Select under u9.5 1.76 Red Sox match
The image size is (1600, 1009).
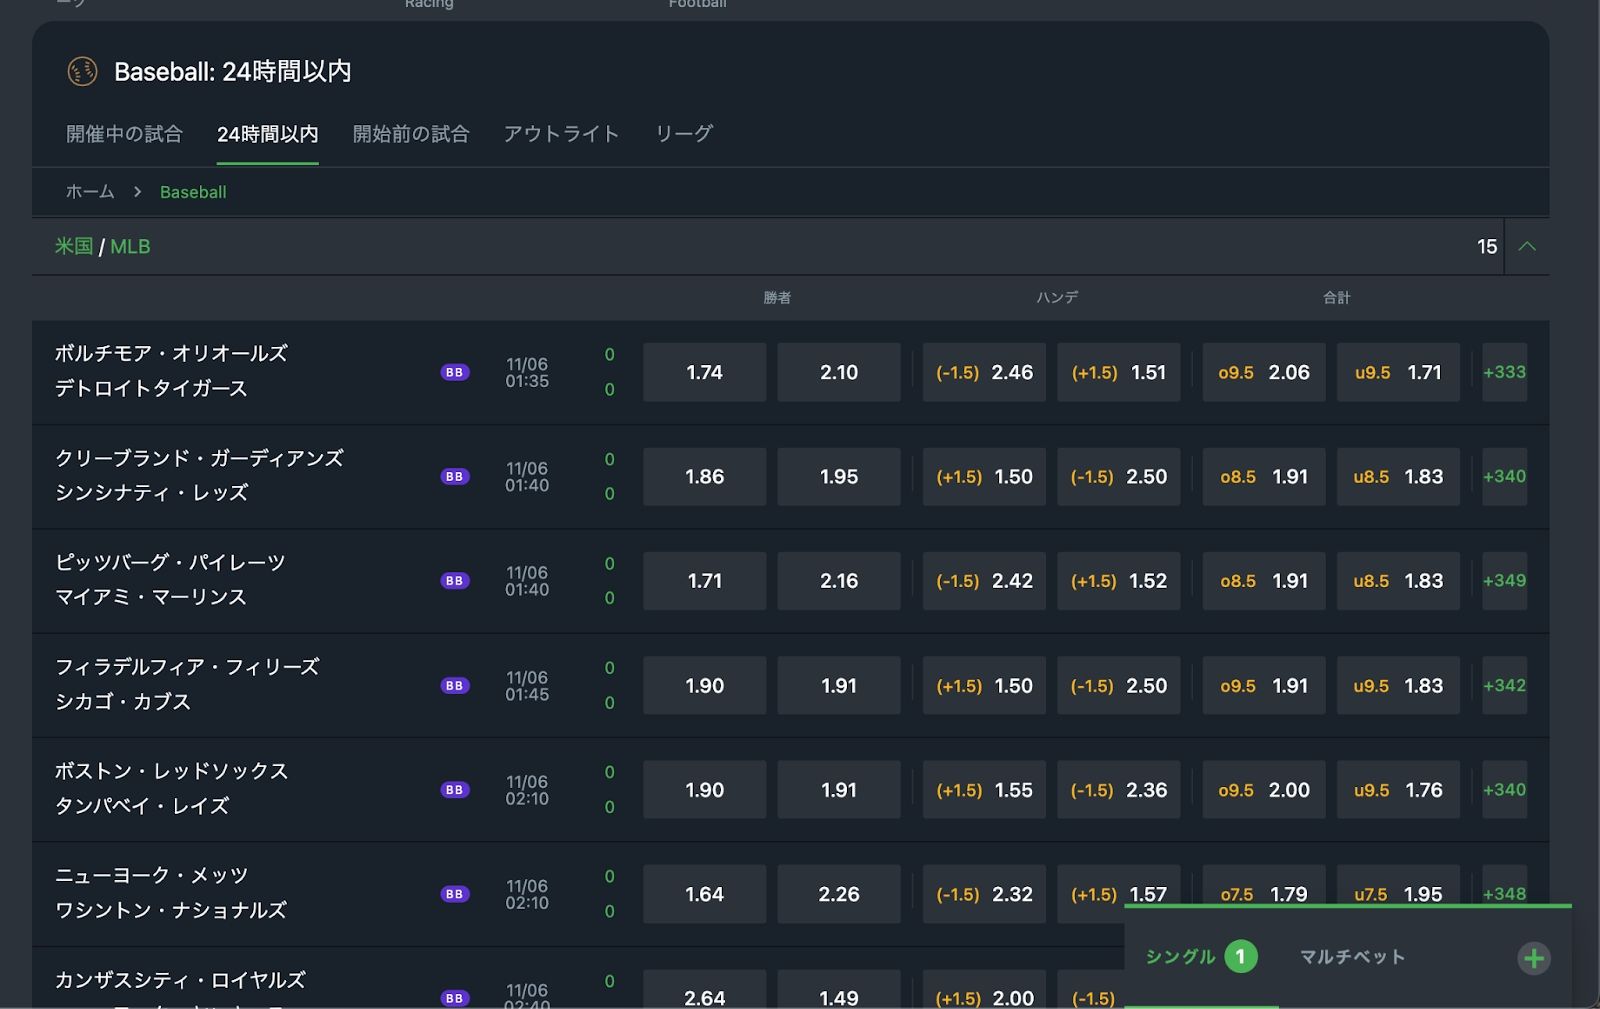1398,790
